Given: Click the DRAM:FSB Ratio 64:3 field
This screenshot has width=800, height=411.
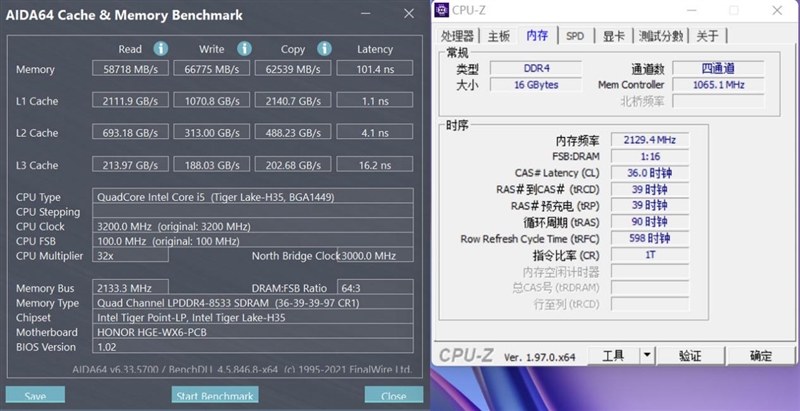Looking at the screenshot, I should (x=374, y=287).
